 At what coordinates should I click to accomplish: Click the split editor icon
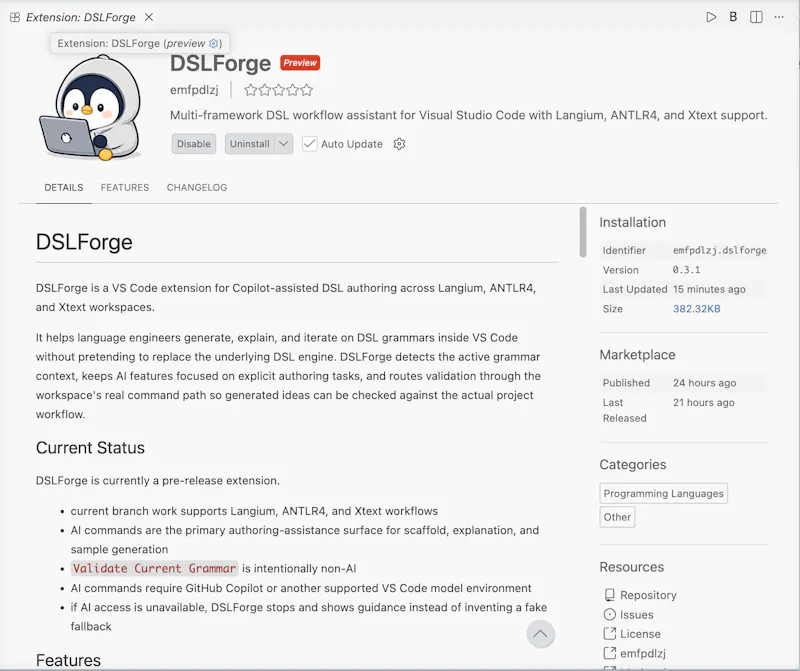tap(756, 17)
